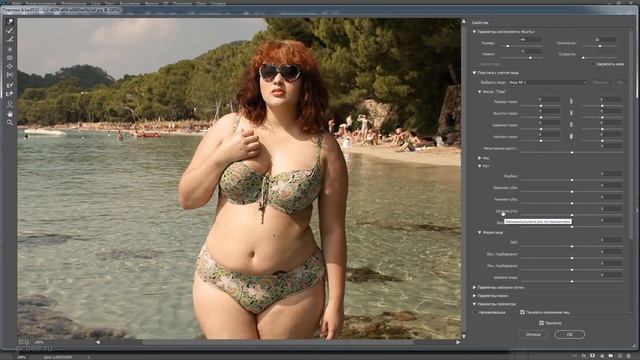Image resolution: width=640 pixels, height=360 pixels.
Task: Toggle the Preview checkbox
Action: point(542,323)
